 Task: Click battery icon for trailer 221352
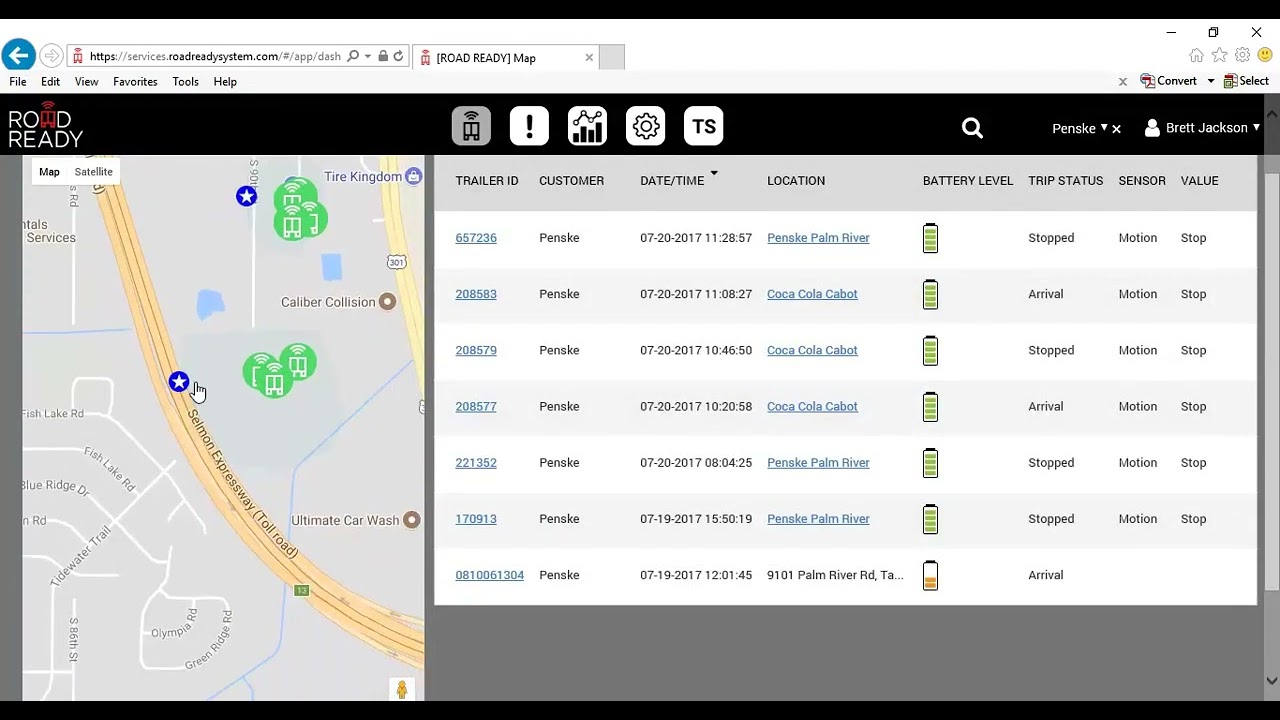coord(930,462)
